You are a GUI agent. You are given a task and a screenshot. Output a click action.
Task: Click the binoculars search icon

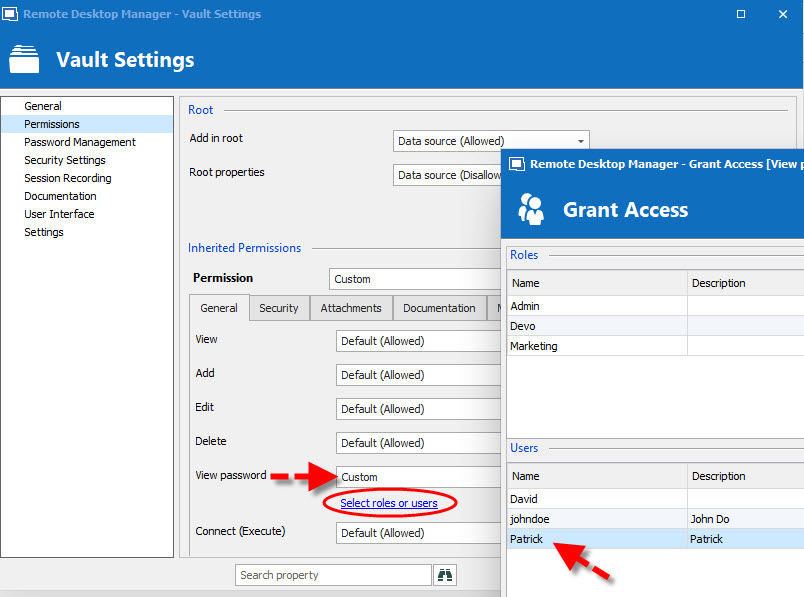pos(445,575)
